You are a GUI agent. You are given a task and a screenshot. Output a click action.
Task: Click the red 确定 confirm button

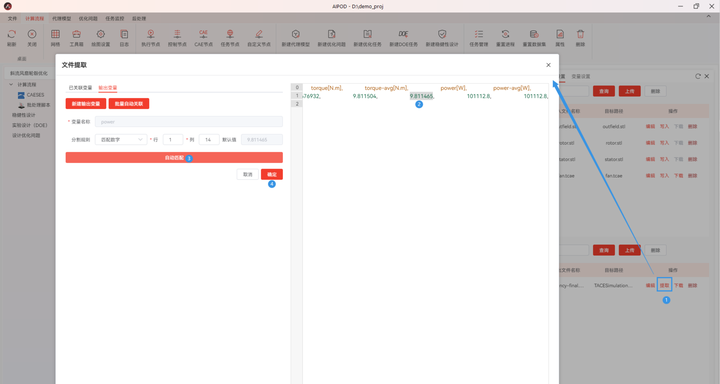pos(272,175)
